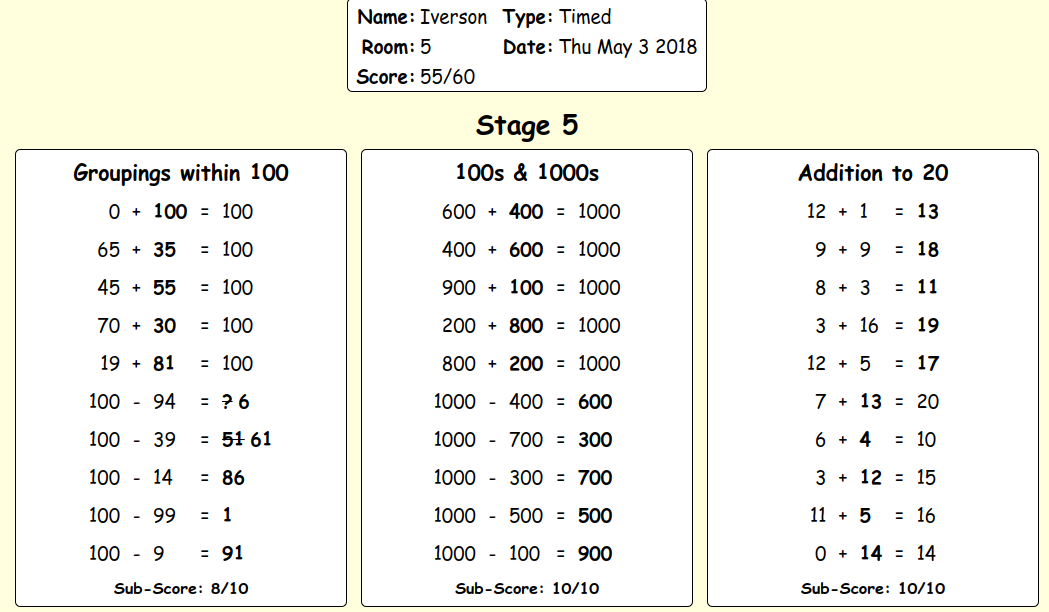Click the answer 55 in '45 + 55'
Image resolution: width=1049 pixels, height=612 pixels.
tap(164, 288)
